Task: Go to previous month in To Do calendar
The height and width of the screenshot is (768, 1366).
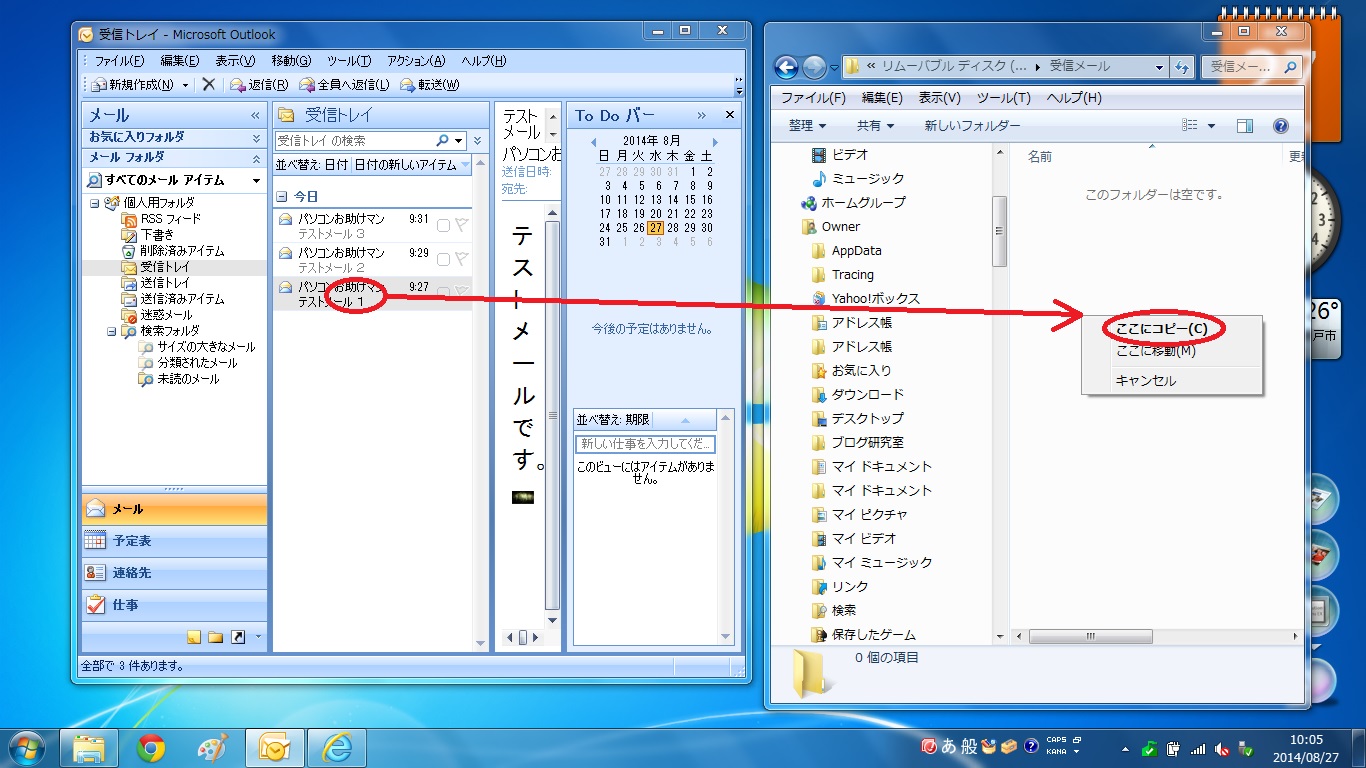Action: tap(594, 141)
